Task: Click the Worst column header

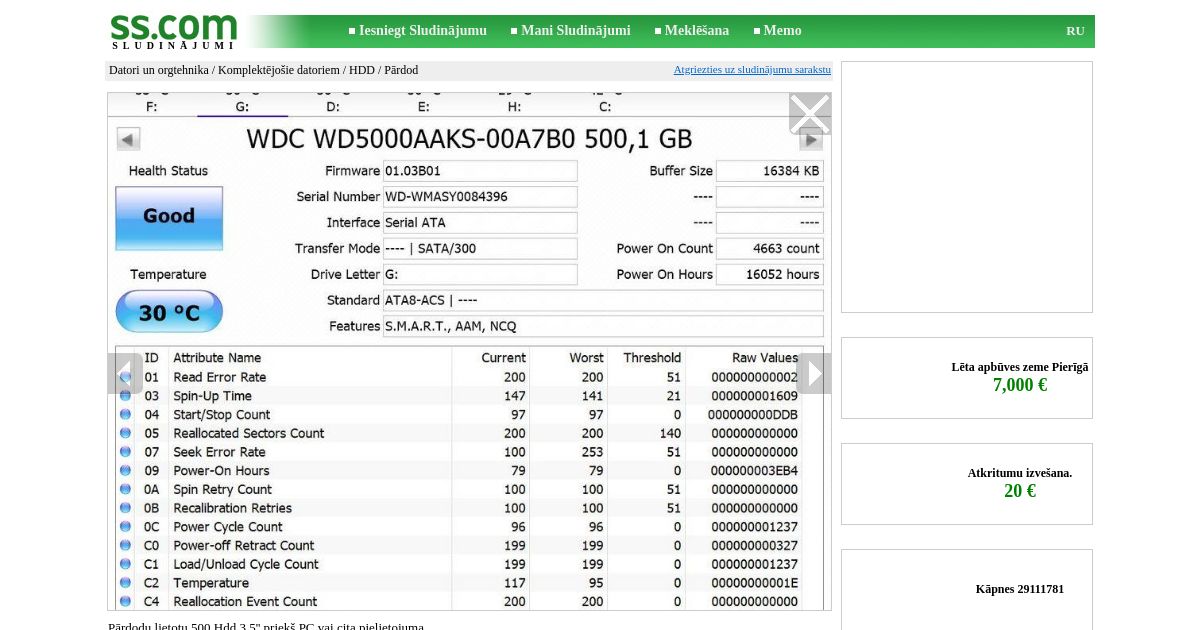Action: [x=587, y=358]
